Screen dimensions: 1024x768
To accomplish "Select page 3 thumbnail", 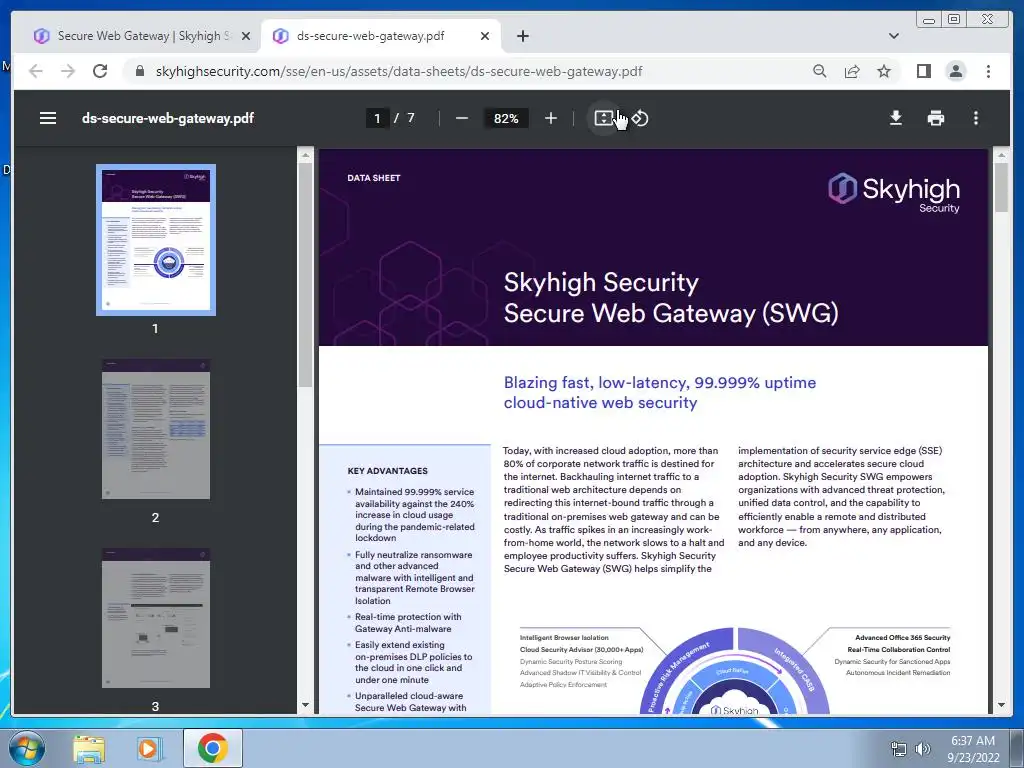I will pyautogui.click(x=156, y=618).
